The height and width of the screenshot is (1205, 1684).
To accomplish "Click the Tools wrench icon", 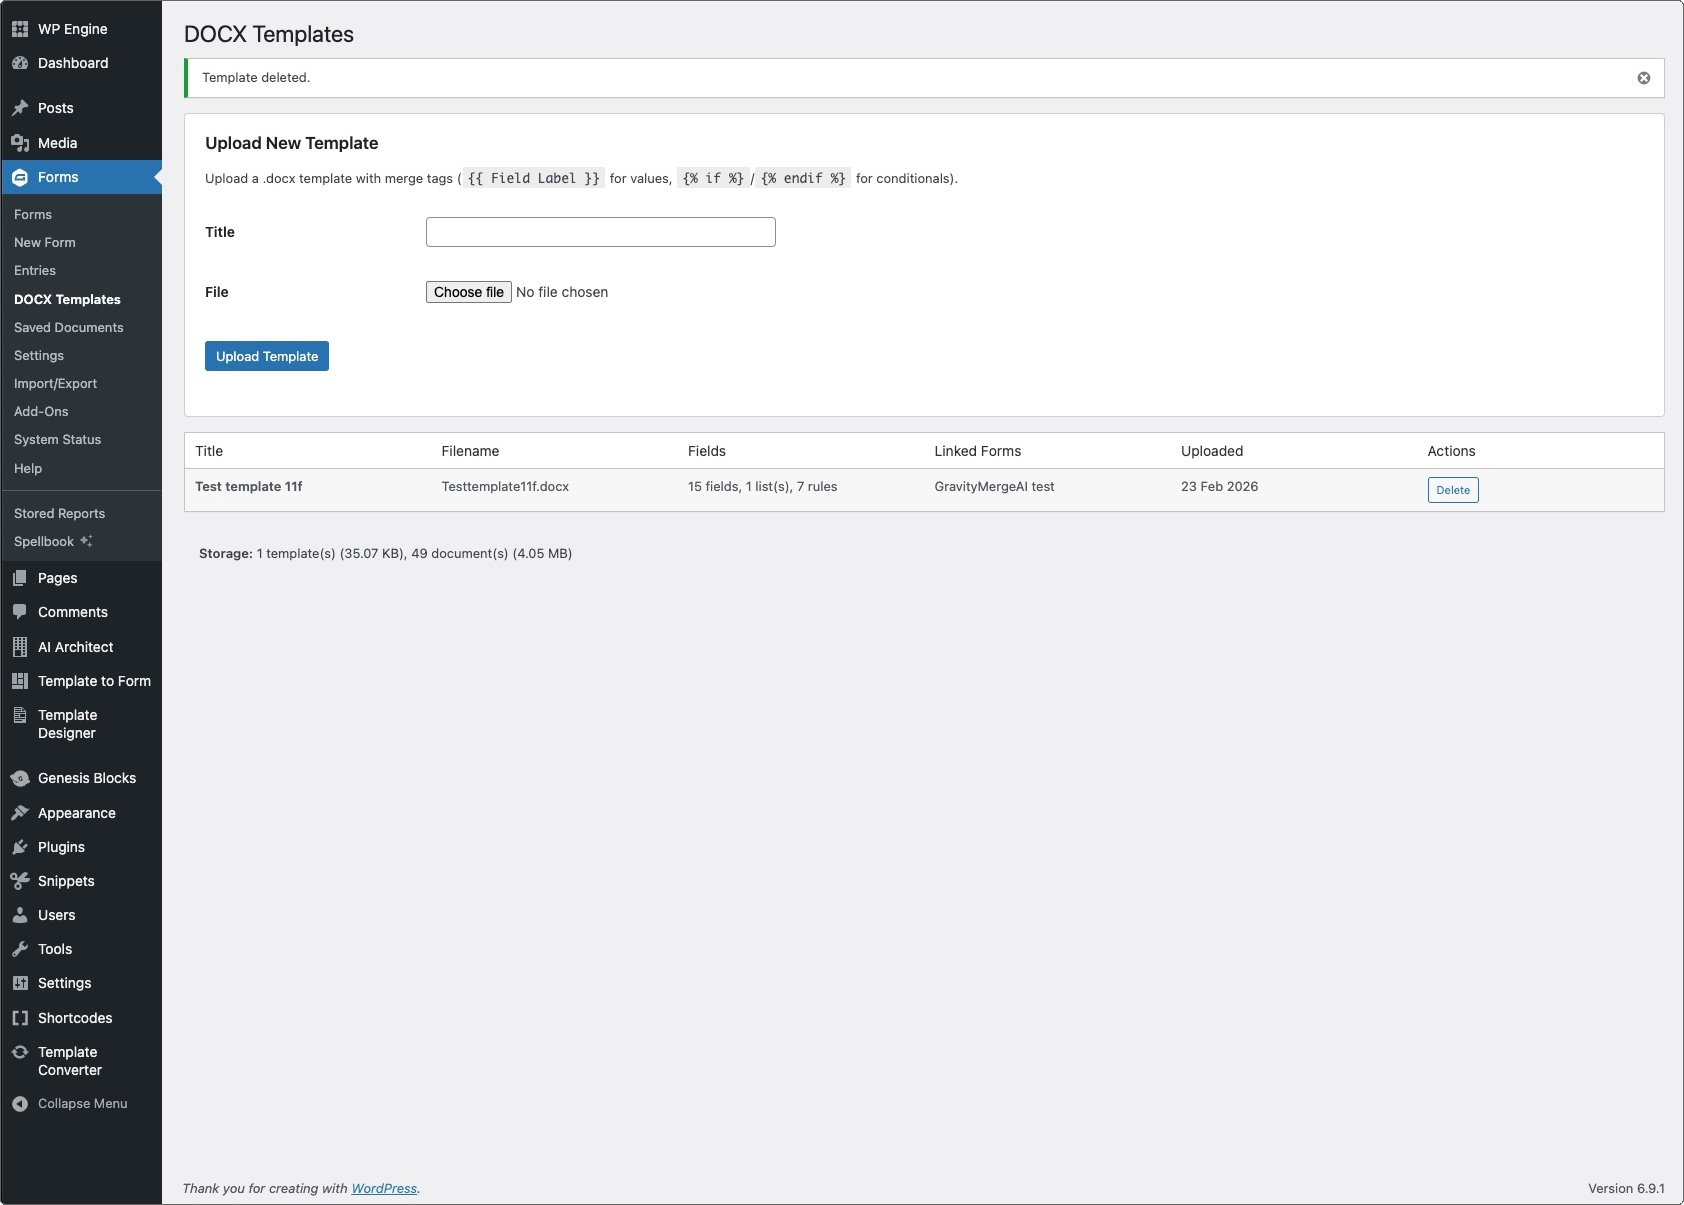I will pos(20,949).
